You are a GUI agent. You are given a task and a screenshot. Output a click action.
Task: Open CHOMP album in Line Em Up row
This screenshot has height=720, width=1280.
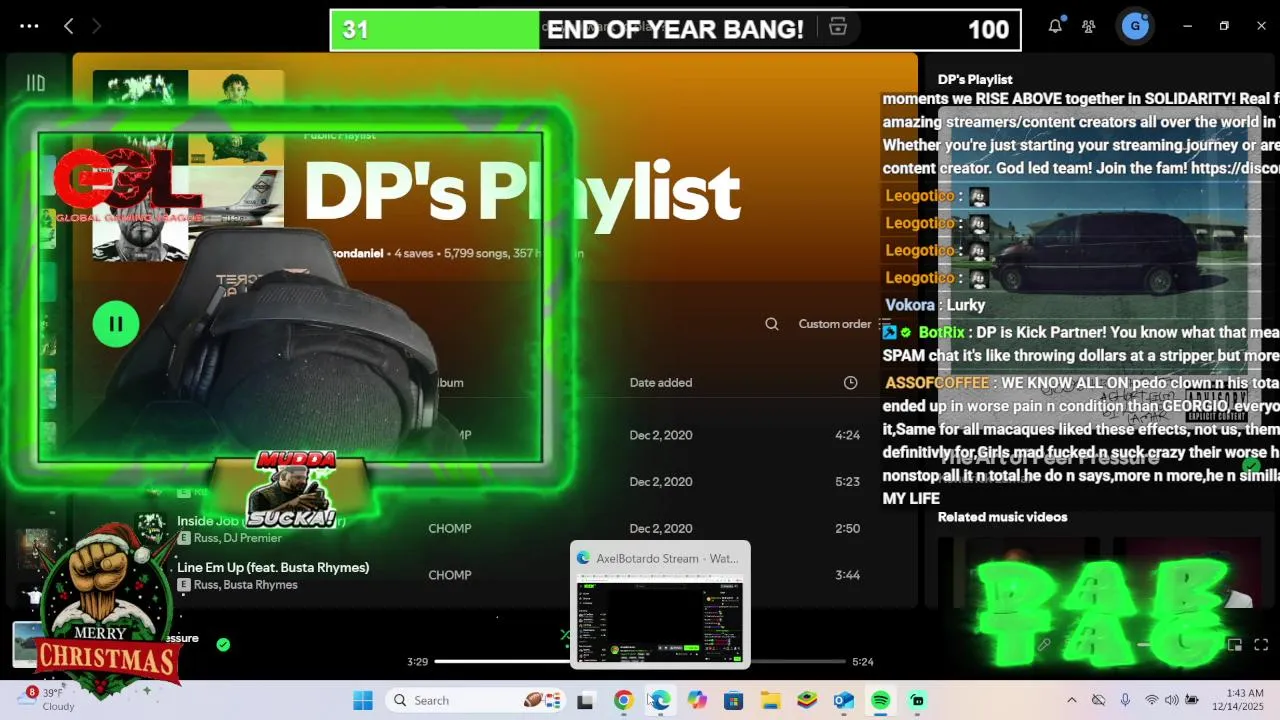click(x=450, y=575)
